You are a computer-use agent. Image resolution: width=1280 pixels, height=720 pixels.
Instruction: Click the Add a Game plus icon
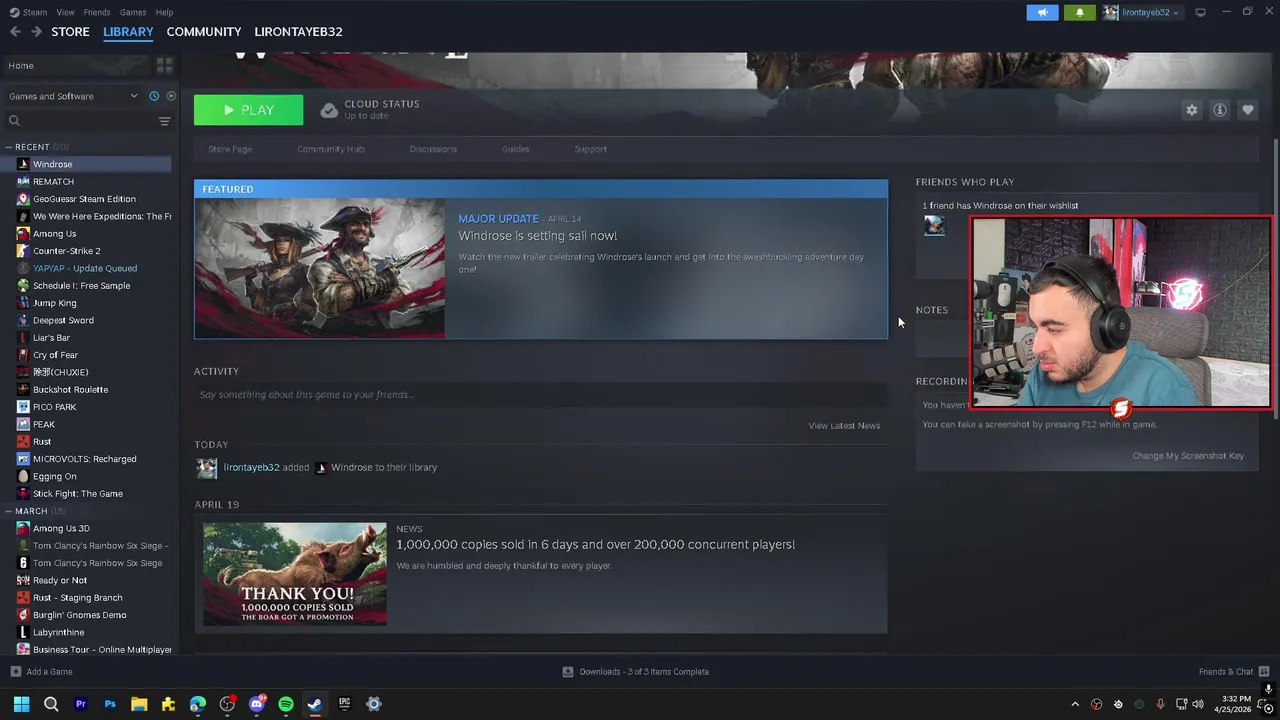(15, 672)
